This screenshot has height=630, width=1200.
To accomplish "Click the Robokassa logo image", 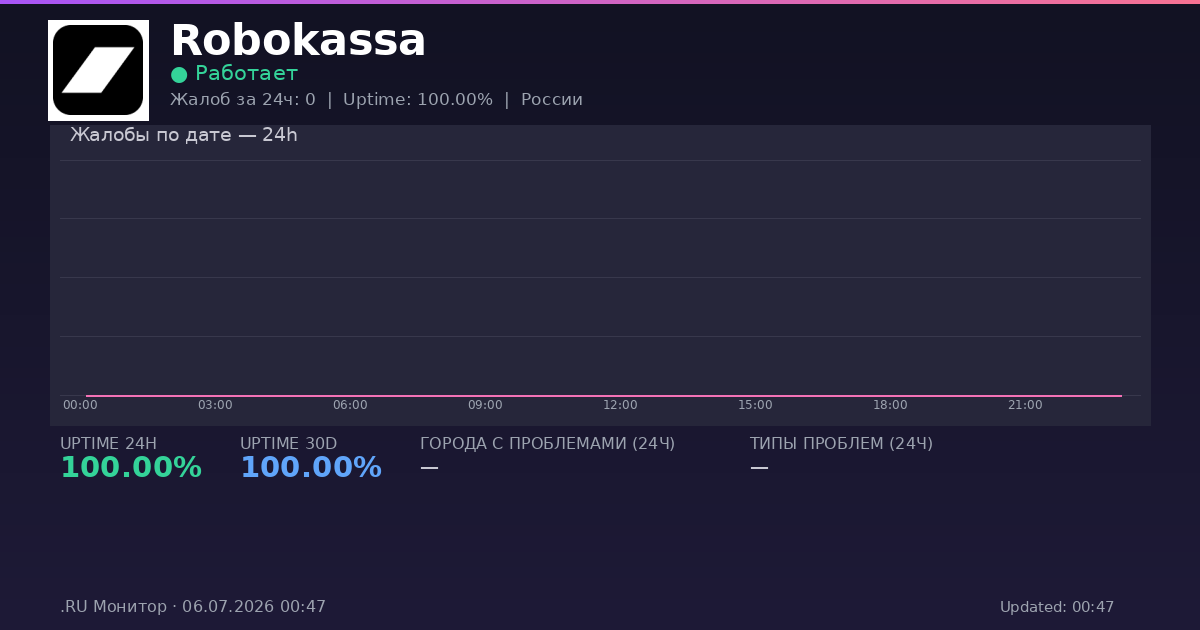I will (x=98, y=70).
